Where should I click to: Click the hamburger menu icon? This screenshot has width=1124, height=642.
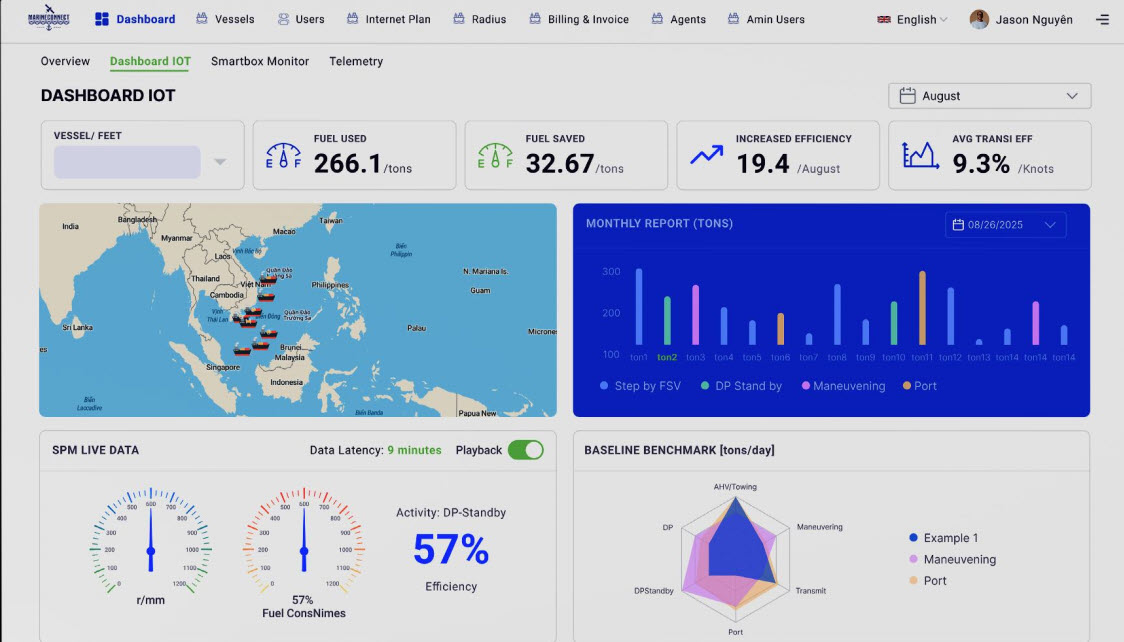tap(1102, 20)
